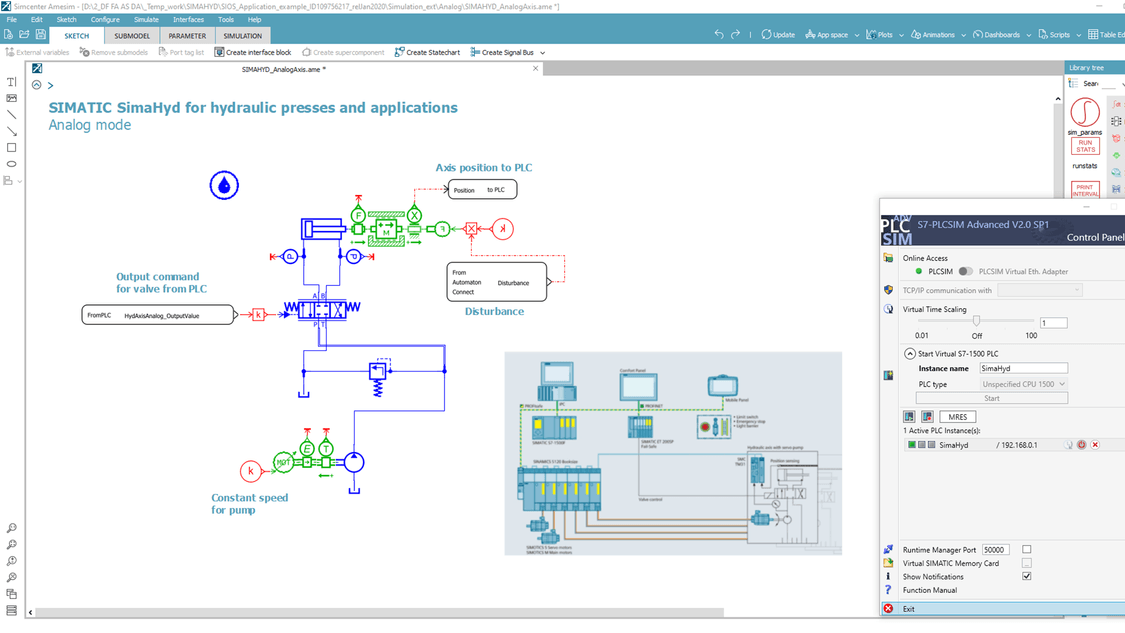
Task: Select the Text annotation tool
Action: point(11,82)
